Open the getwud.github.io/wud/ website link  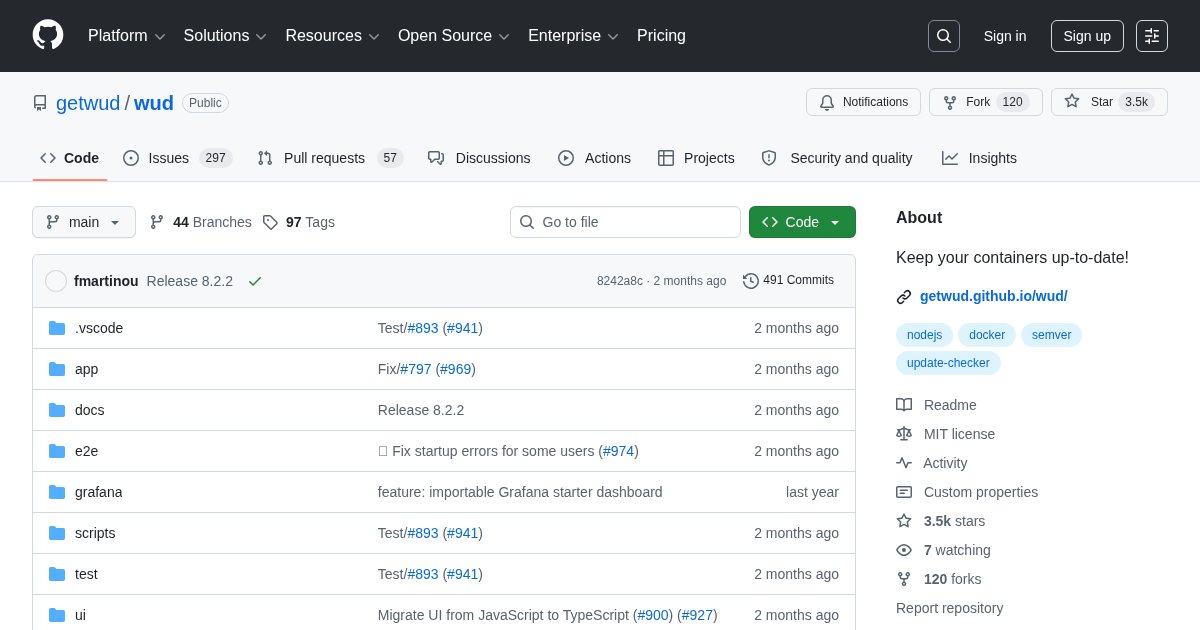click(993, 297)
